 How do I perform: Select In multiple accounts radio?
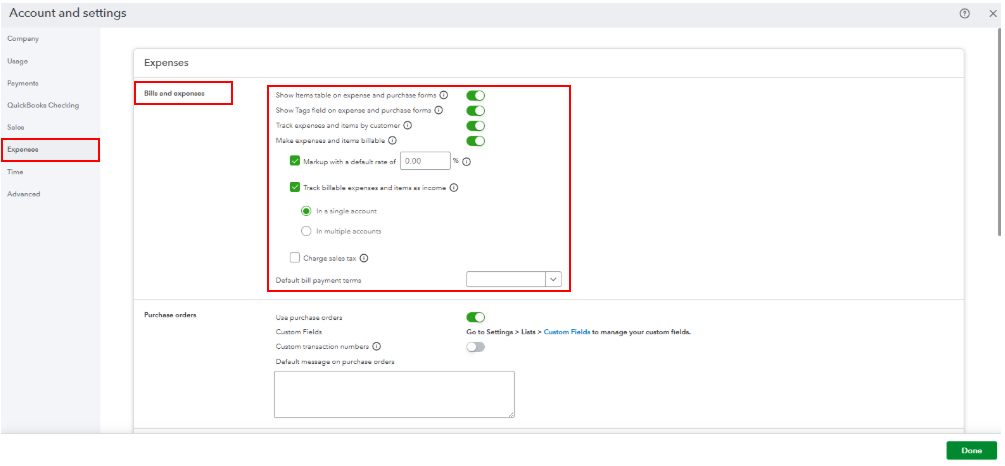(x=306, y=231)
